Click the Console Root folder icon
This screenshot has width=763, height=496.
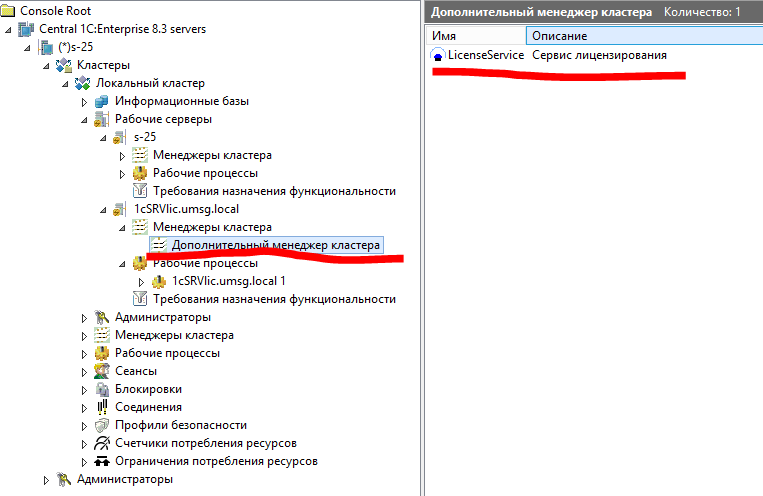(10, 10)
